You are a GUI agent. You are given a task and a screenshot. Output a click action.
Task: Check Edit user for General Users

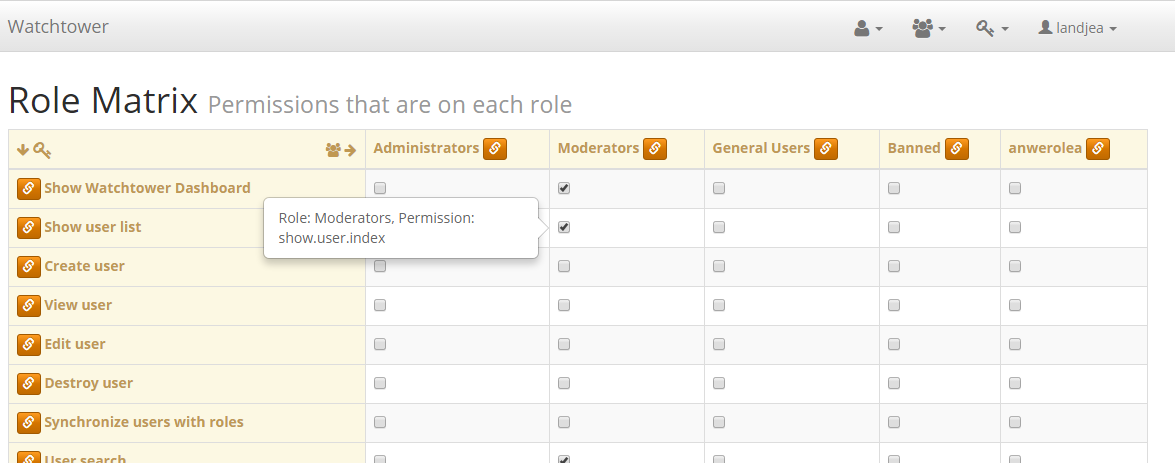719,344
